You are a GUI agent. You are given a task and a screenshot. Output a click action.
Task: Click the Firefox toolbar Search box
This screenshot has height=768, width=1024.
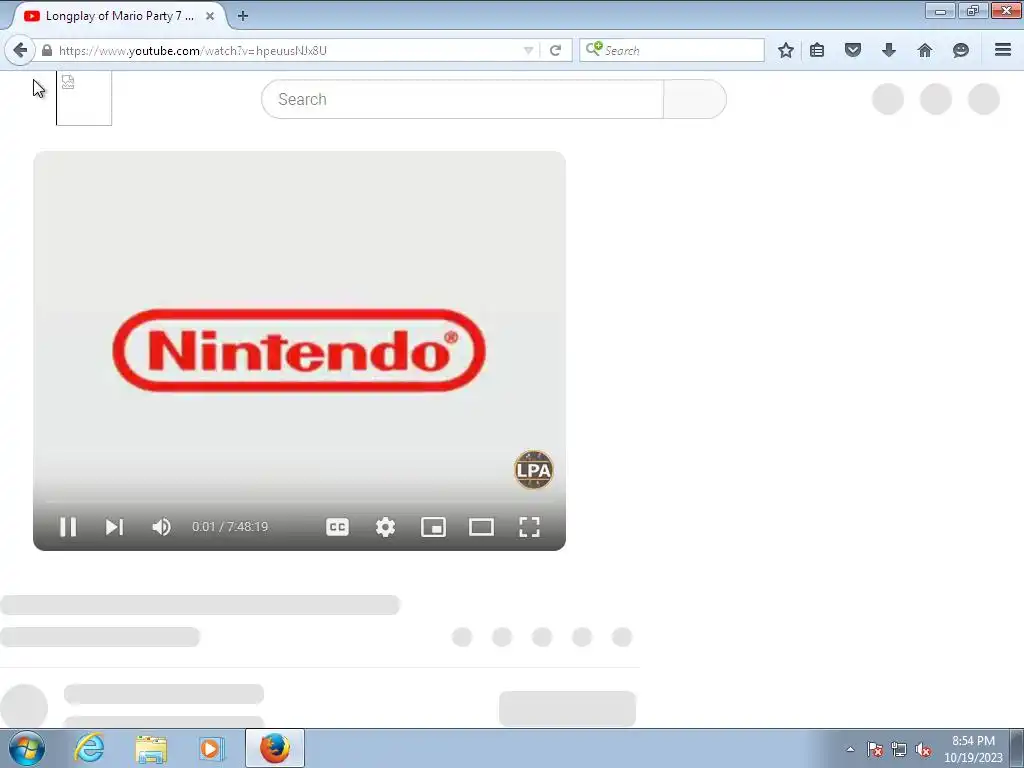click(672, 50)
